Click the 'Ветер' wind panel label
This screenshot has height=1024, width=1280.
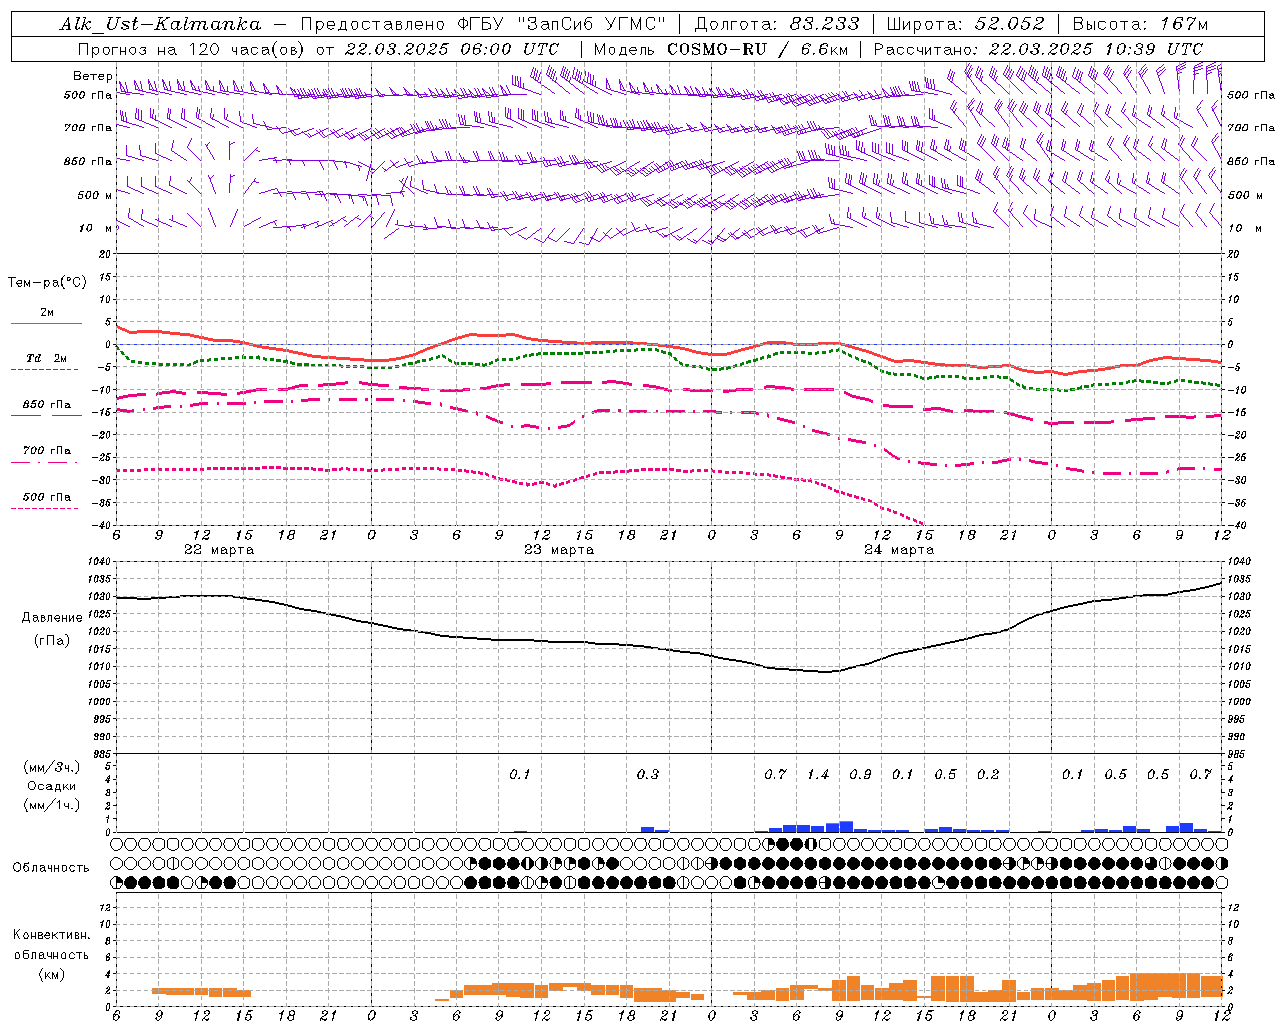(92, 76)
